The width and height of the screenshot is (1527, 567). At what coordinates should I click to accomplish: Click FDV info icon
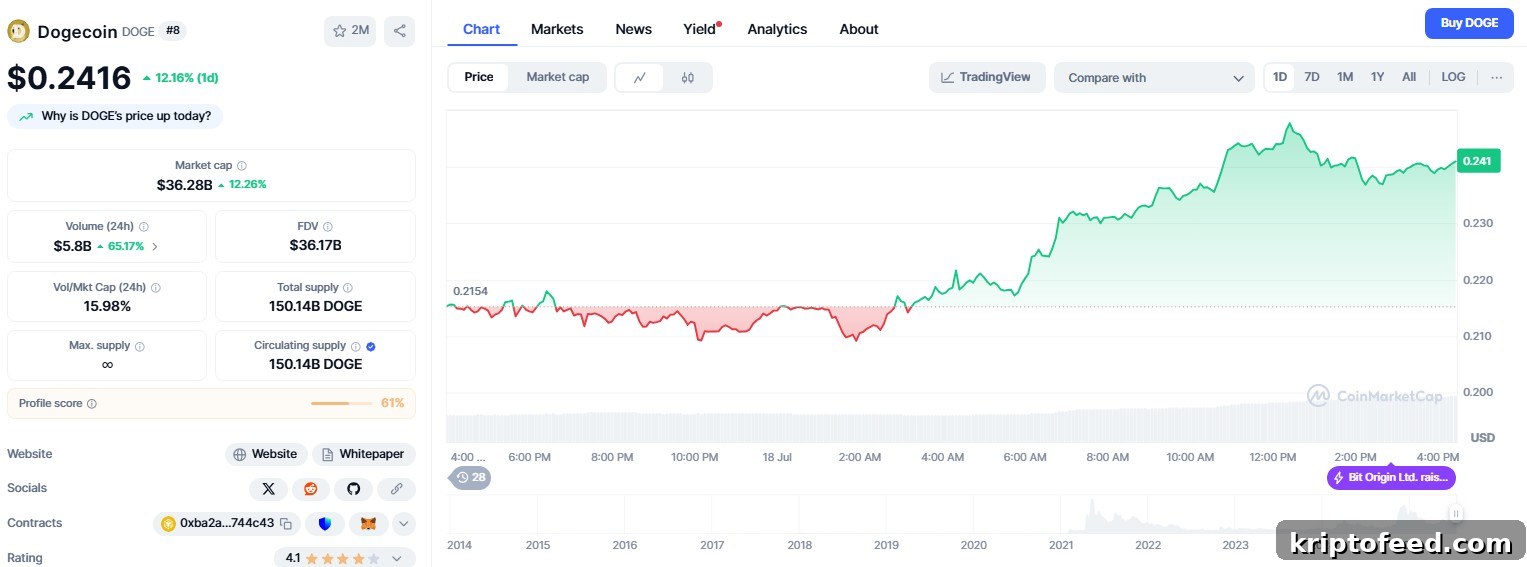(328, 227)
